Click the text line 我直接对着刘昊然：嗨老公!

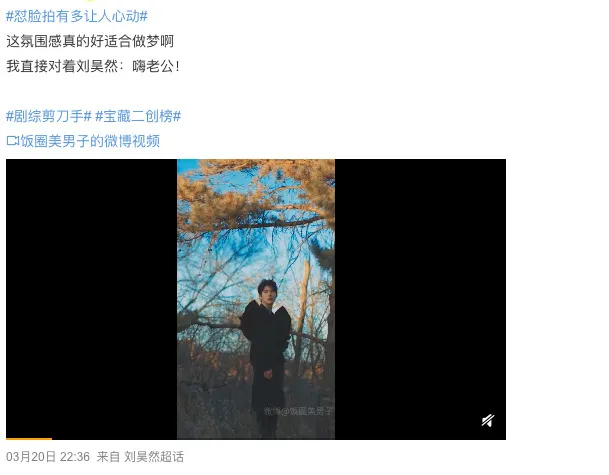(93, 66)
